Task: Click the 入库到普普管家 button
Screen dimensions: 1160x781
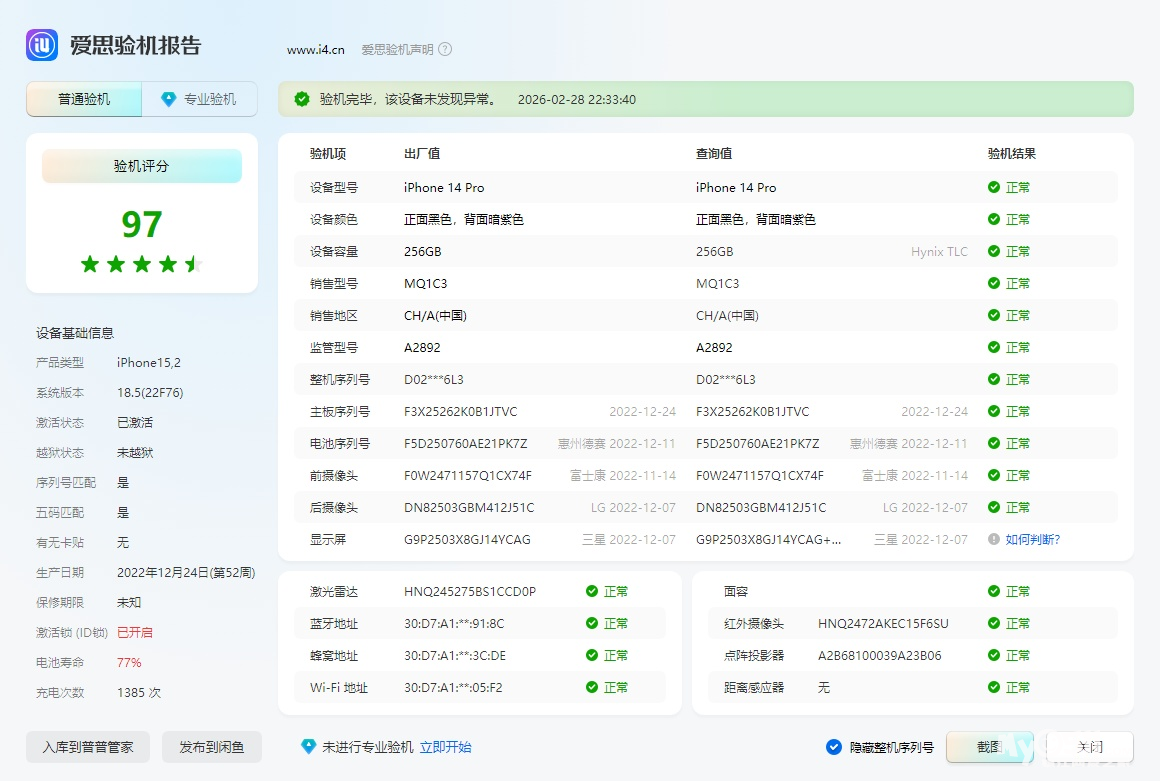Action: (88, 747)
